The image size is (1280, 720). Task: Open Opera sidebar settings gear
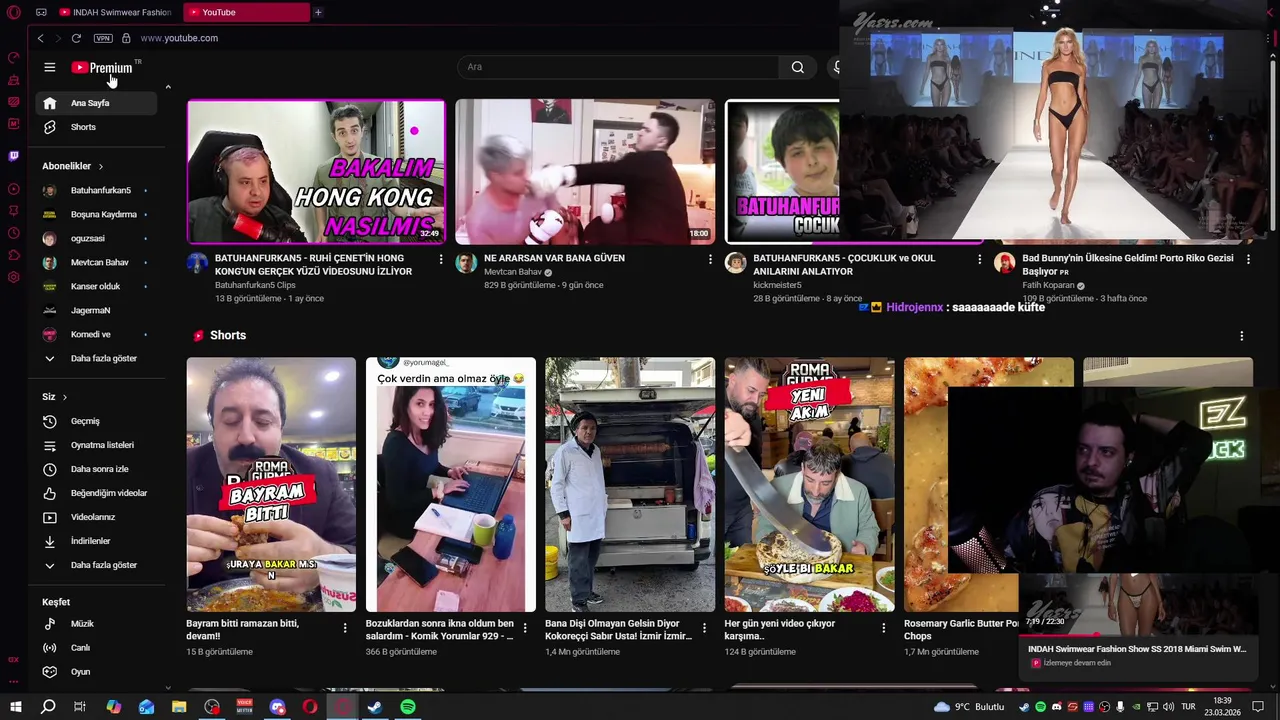(x=13, y=277)
